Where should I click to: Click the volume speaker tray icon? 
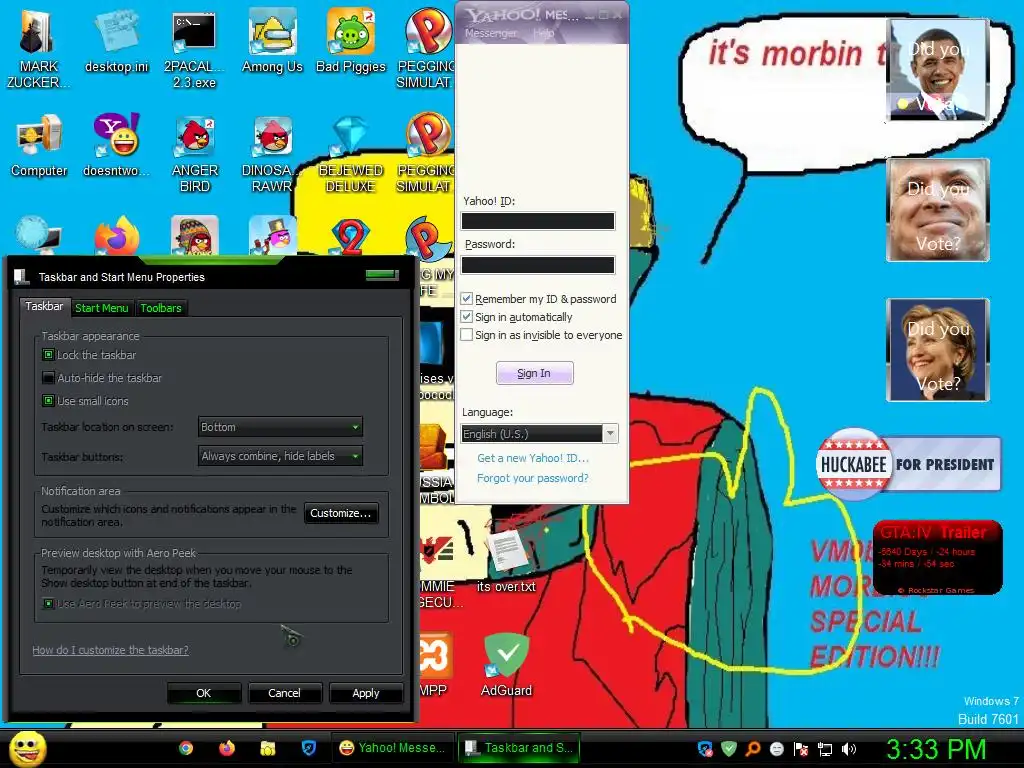click(848, 749)
